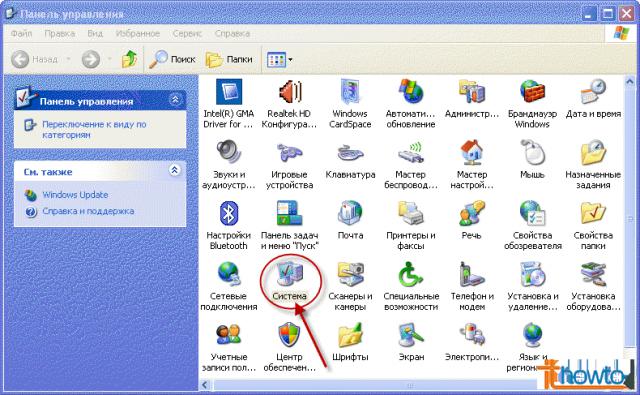Open the views dropdown button

click(280, 60)
